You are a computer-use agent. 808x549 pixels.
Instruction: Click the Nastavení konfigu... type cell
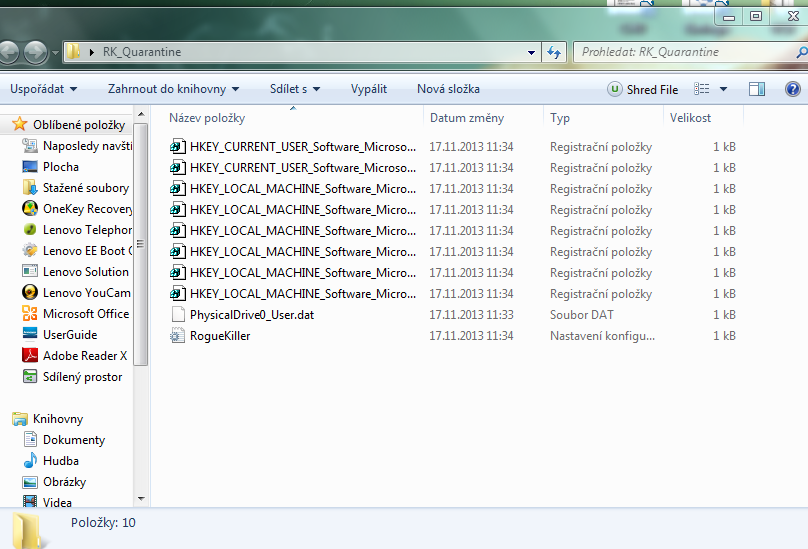[x=602, y=336]
